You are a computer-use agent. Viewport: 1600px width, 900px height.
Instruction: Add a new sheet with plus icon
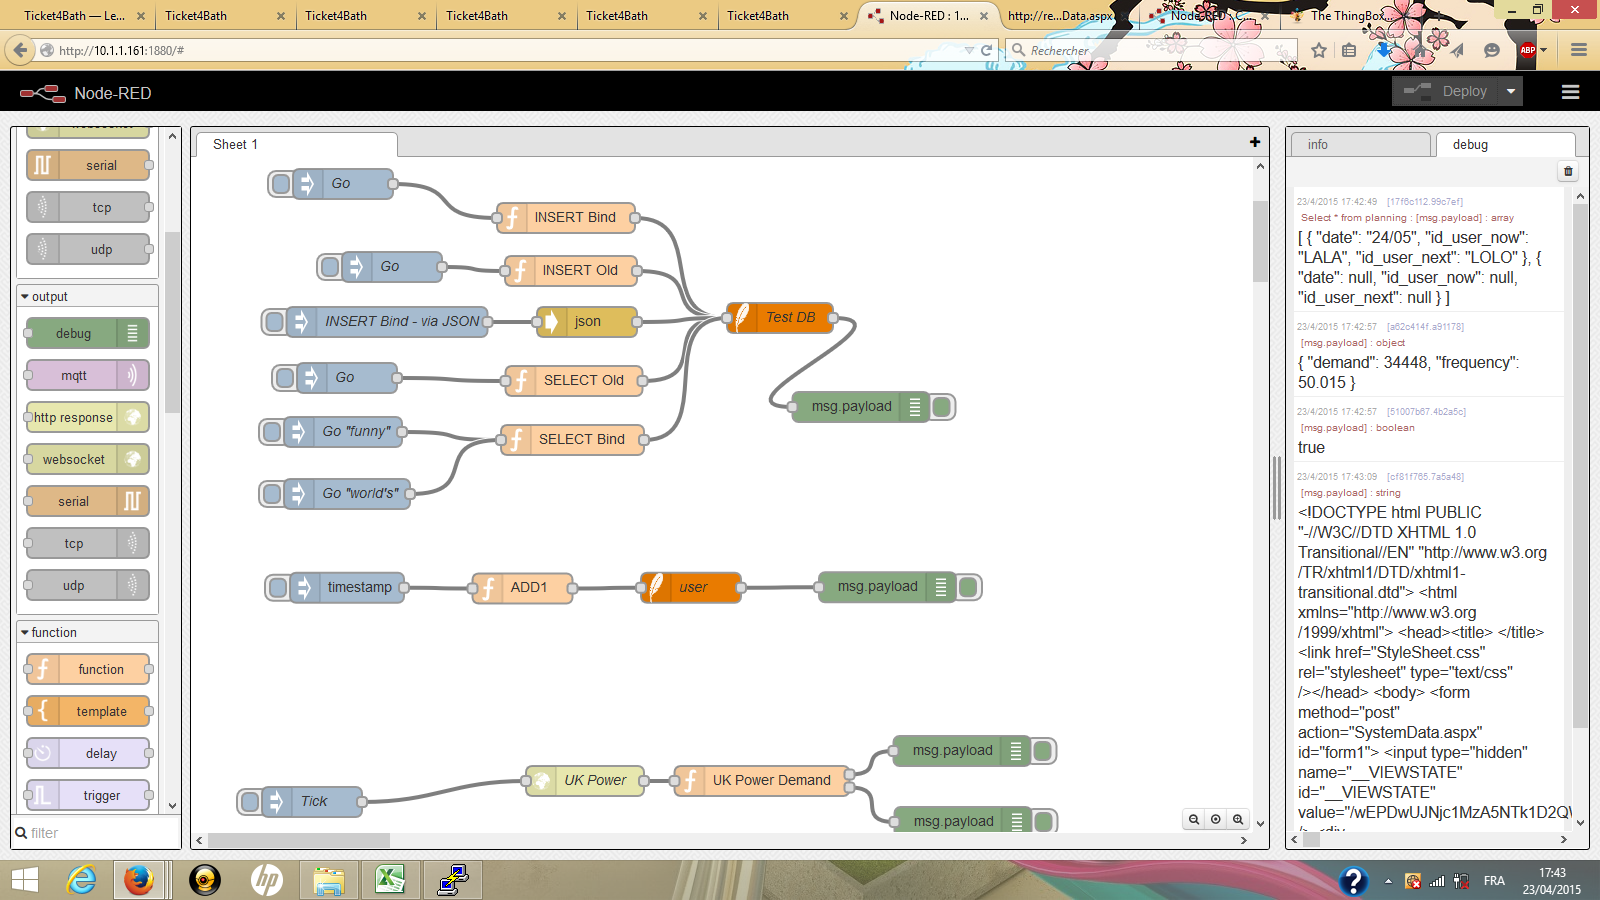click(1255, 143)
